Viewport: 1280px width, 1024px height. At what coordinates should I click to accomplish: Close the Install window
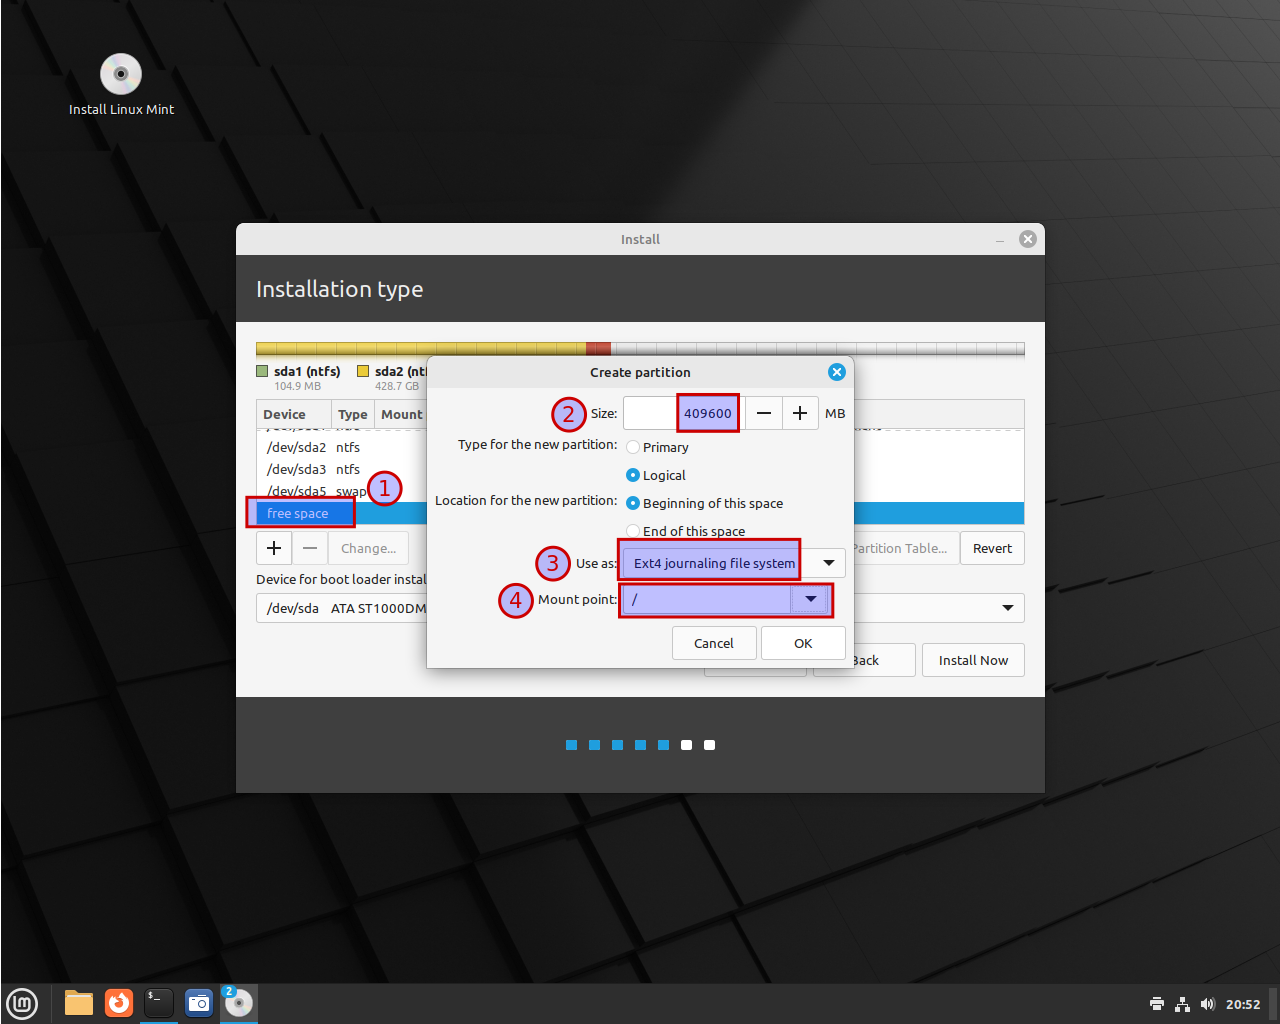point(1027,239)
